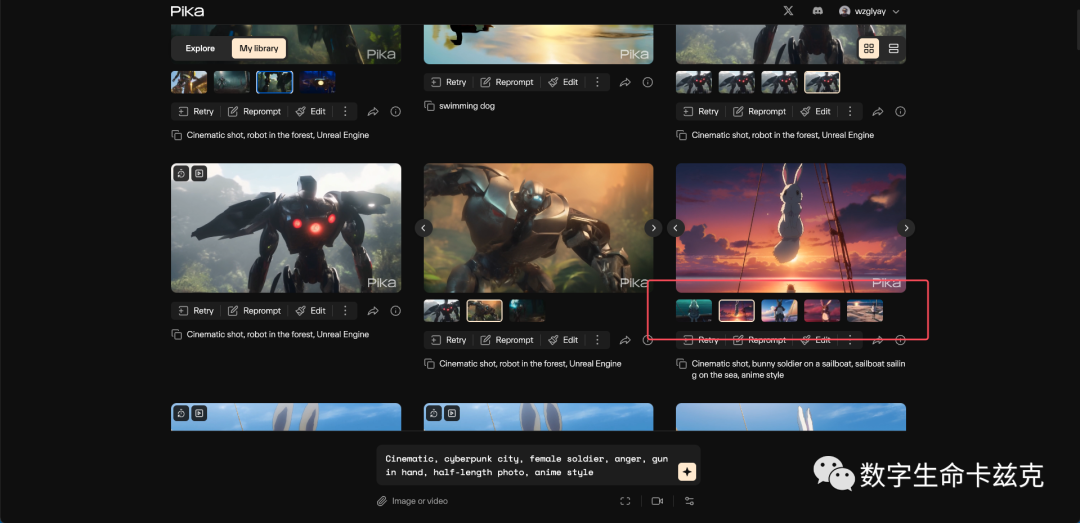Select blue-sky bunny on boat thumbnail

point(780,311)
